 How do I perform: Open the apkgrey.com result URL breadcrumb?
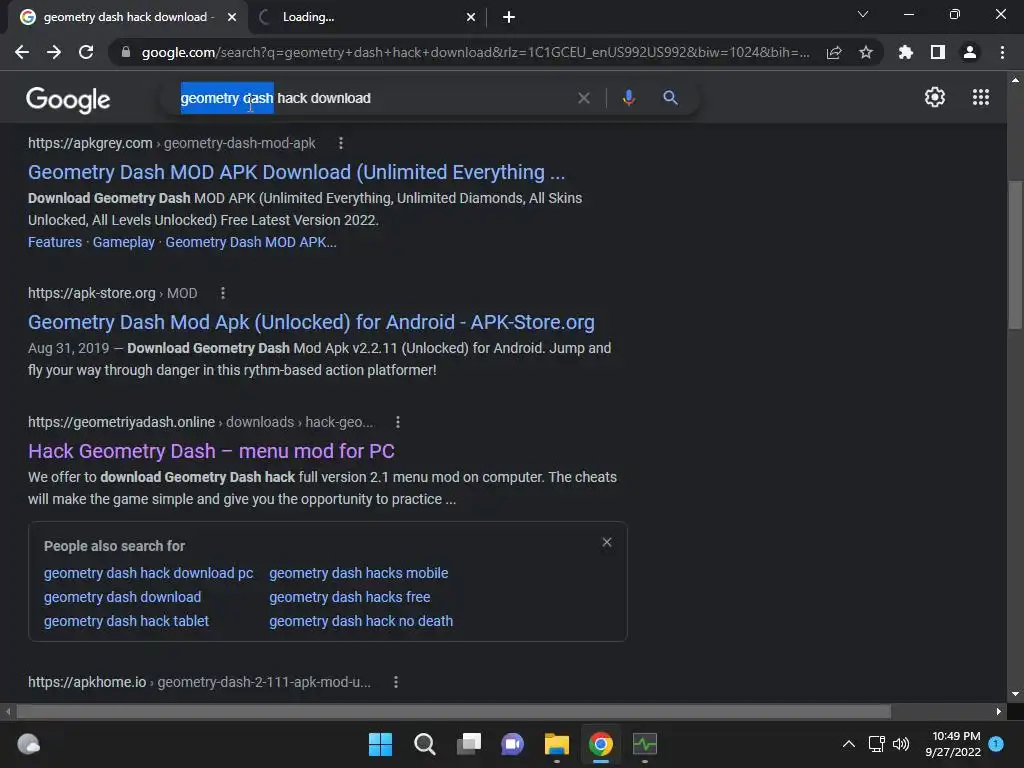click(172, 143)
